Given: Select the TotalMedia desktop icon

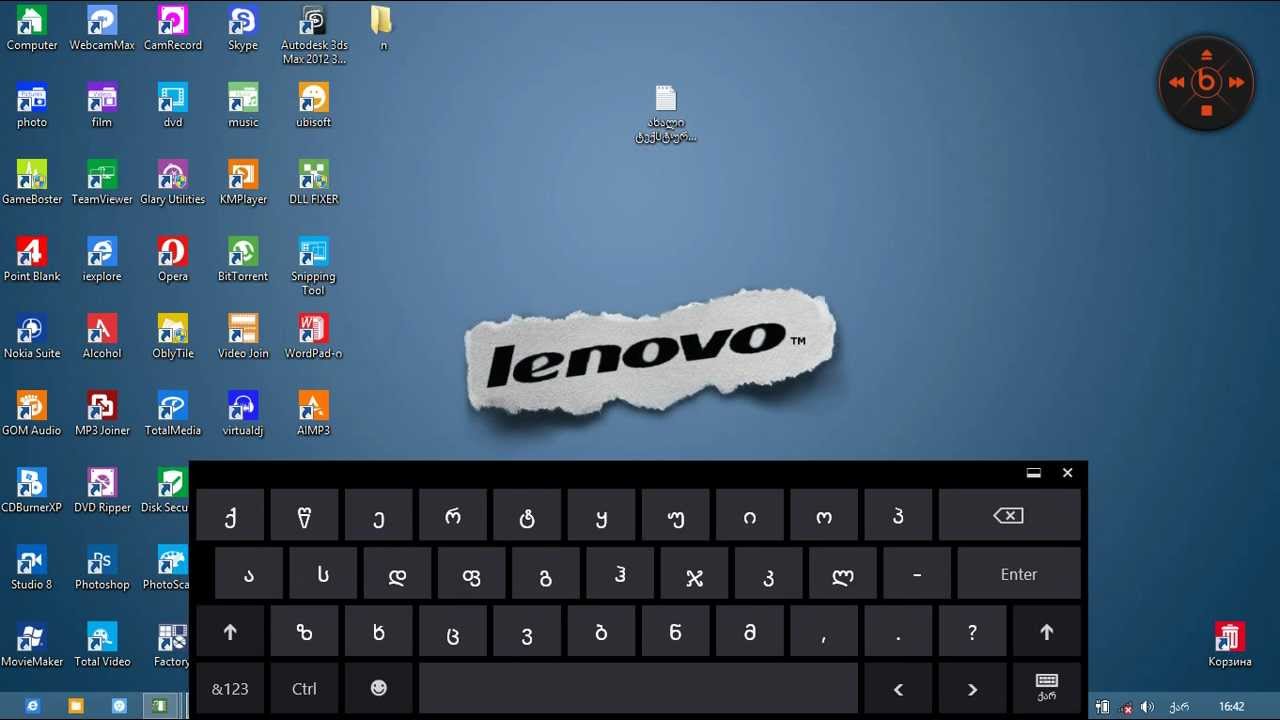Looking at the screenshot, I should (x=173, y=413).
